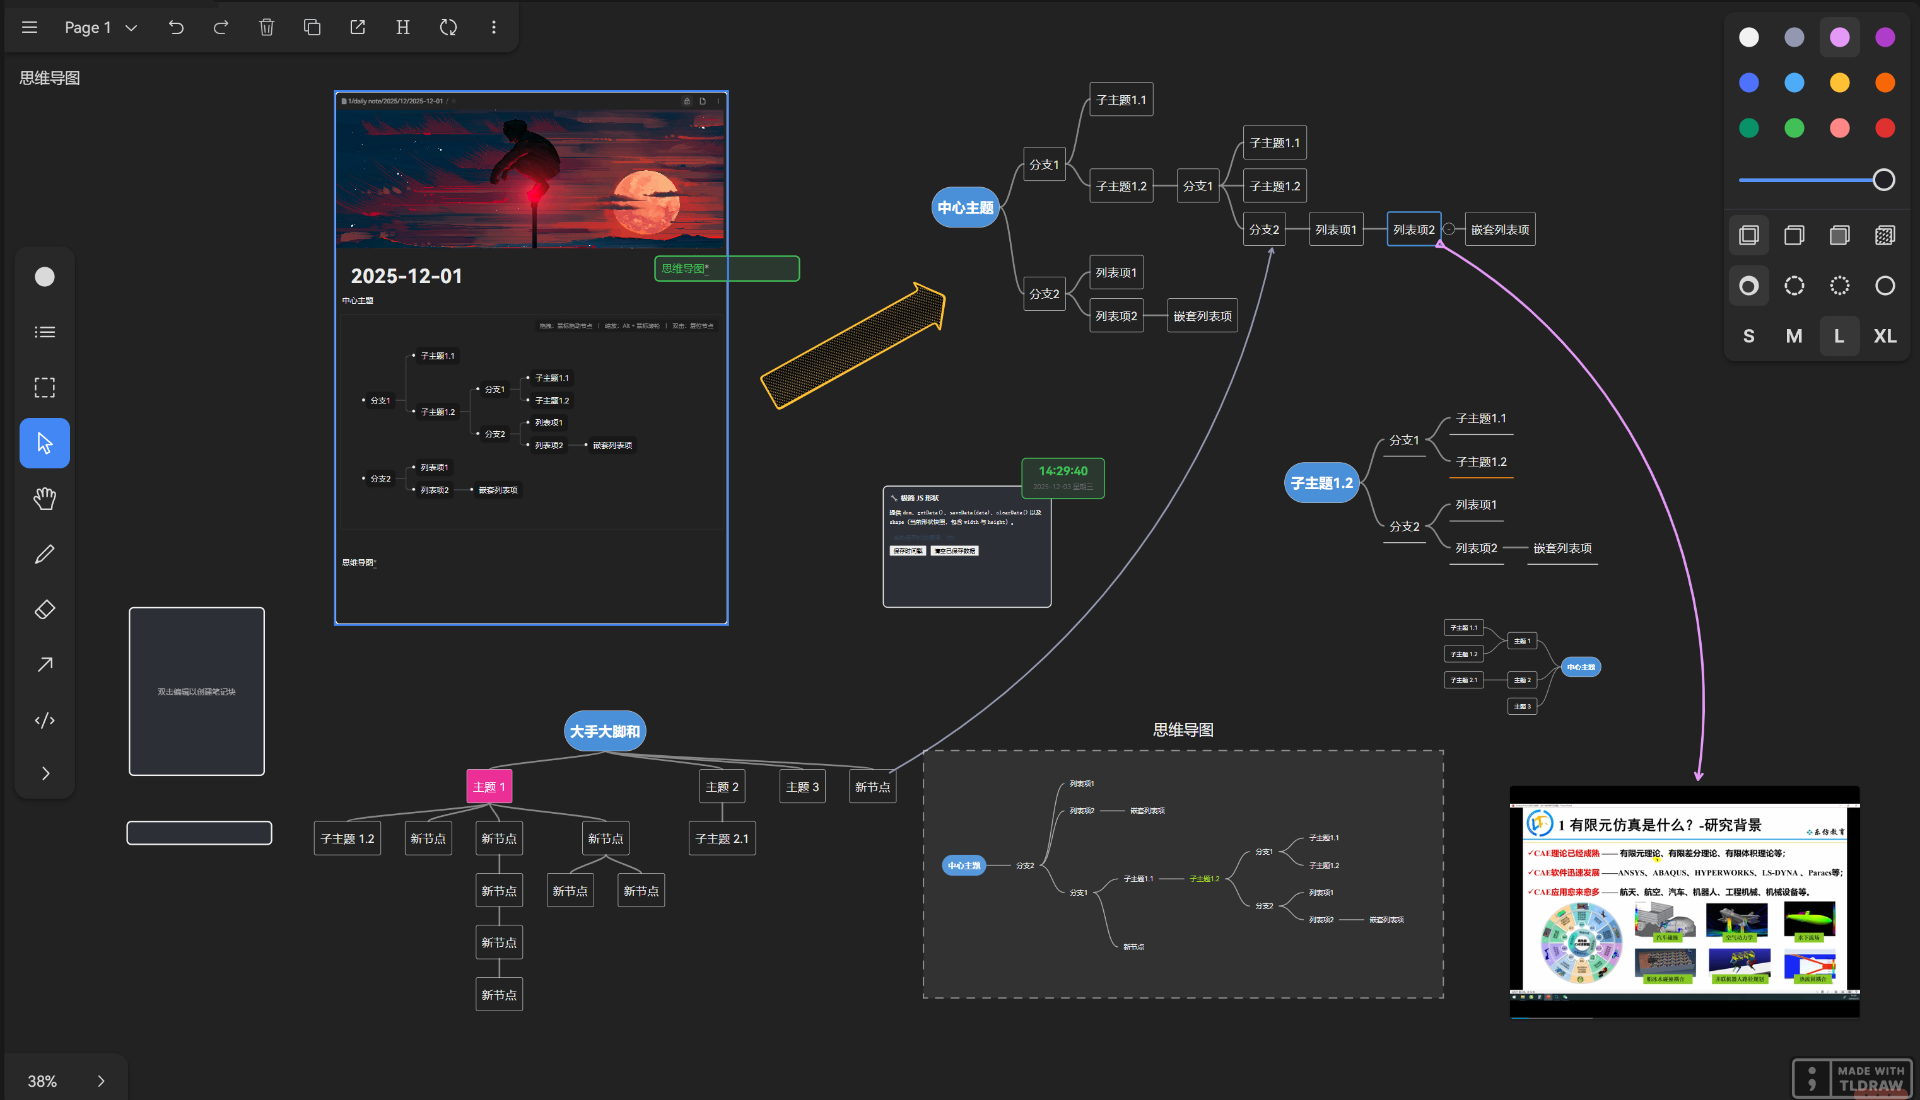Screen dimensions: 1920x1100
Task: Select the Hand tool
Action: 45,498
